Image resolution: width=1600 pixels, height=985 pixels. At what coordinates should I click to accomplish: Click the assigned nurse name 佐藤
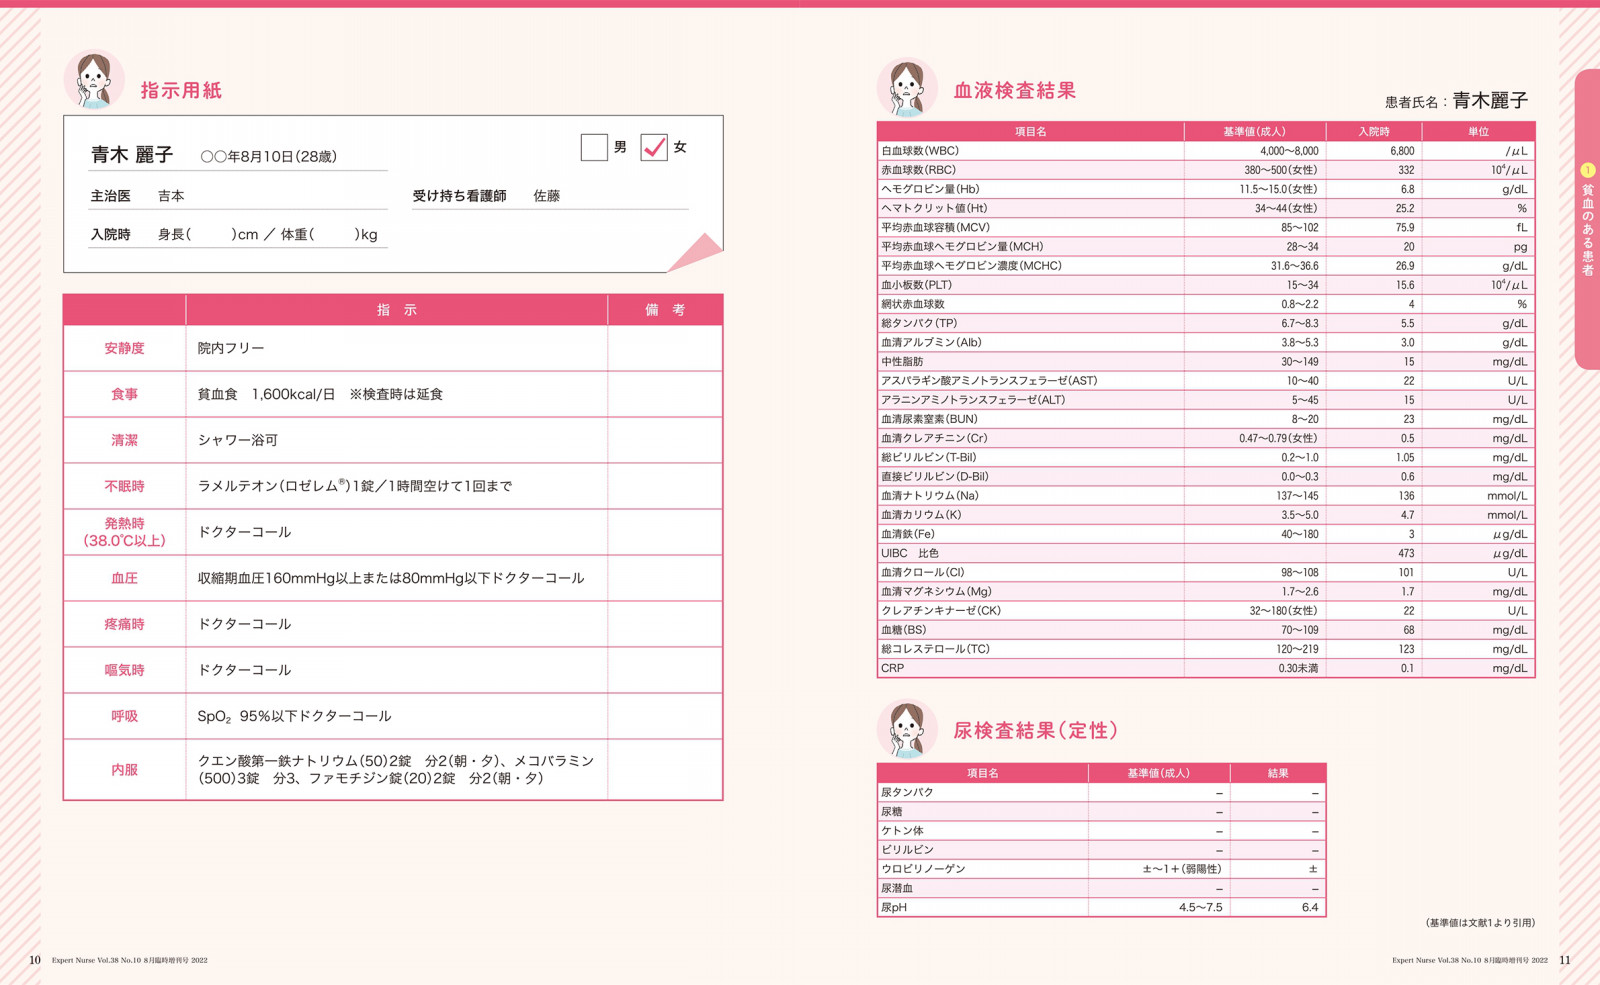click(547, 196)
